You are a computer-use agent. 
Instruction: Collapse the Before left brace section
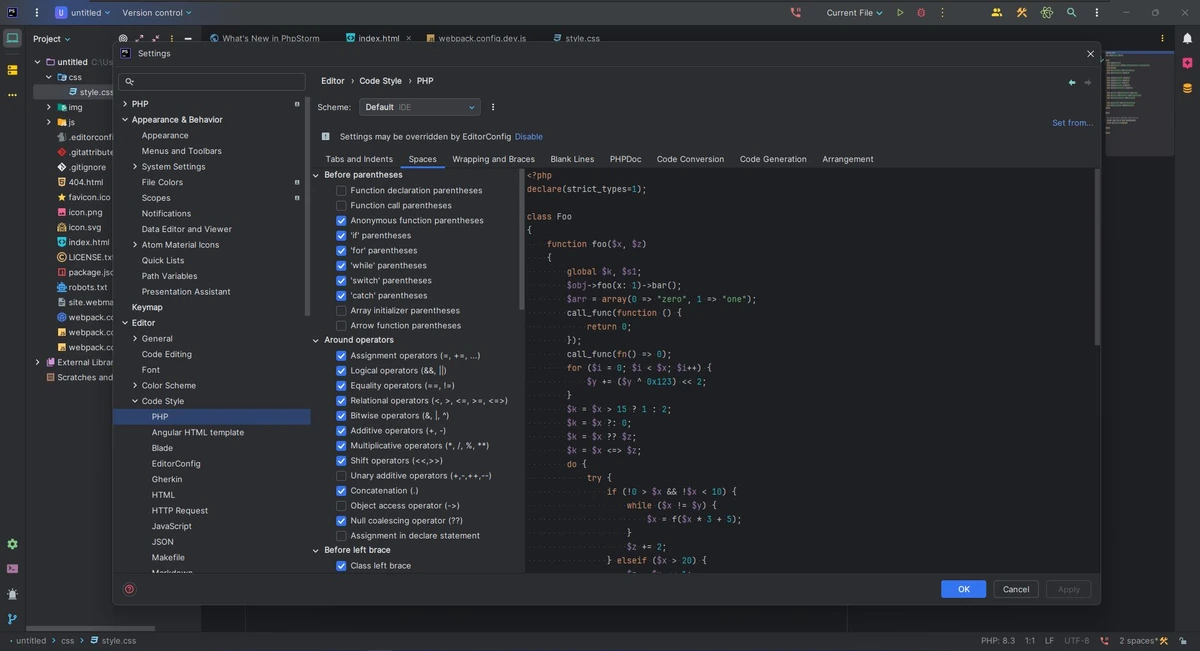pos(316,550)
